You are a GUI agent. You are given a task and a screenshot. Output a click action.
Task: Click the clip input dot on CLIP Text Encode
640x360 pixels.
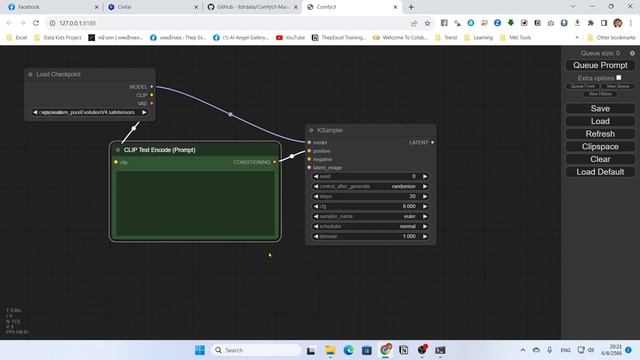pyautogui.click(x=116, y=162)
